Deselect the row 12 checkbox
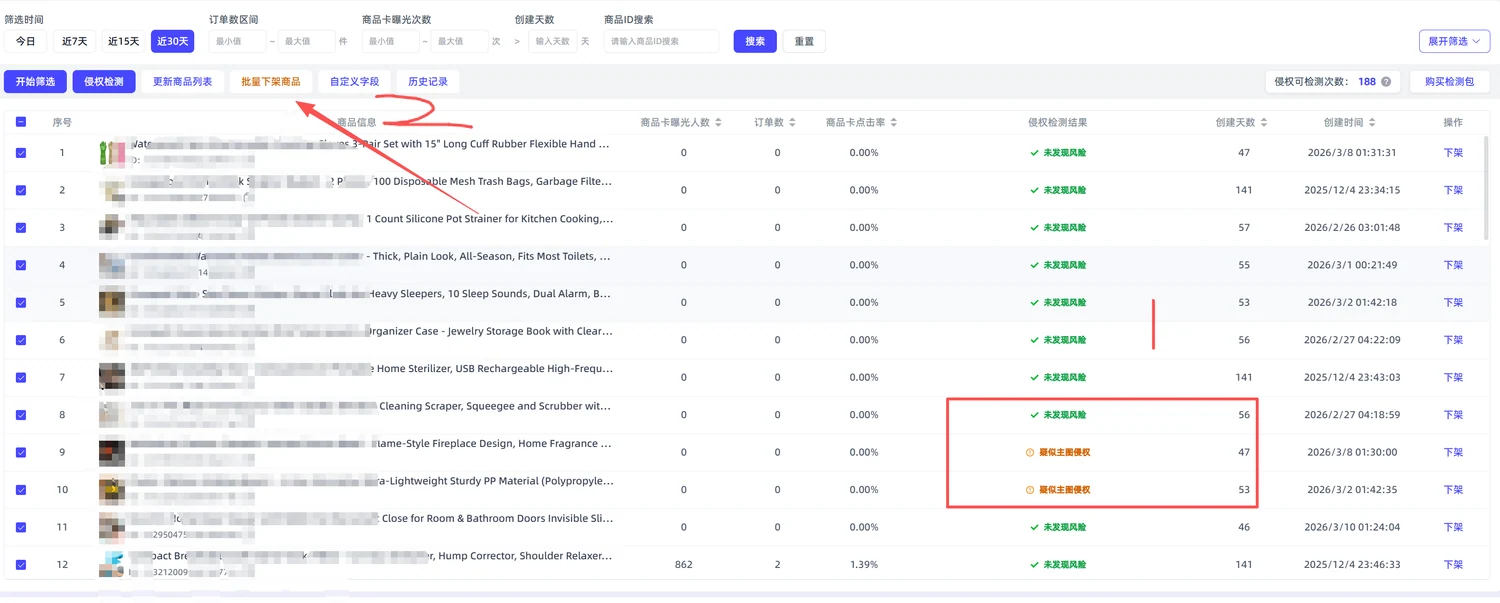 point(21,565)
